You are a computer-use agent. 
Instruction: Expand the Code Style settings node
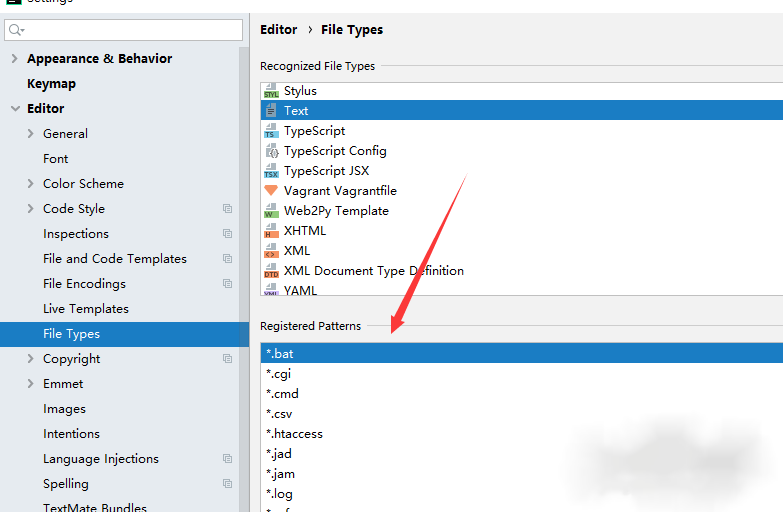31,209
